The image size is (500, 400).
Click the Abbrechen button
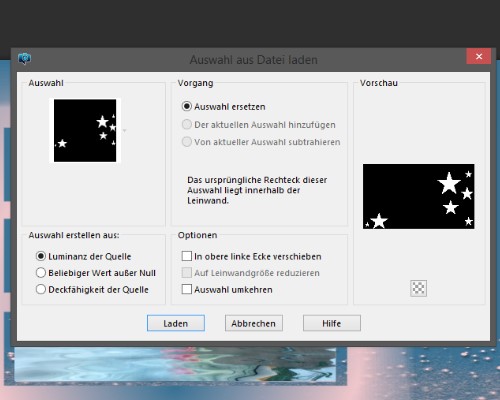pyautogui.click(x=254, y=323)
